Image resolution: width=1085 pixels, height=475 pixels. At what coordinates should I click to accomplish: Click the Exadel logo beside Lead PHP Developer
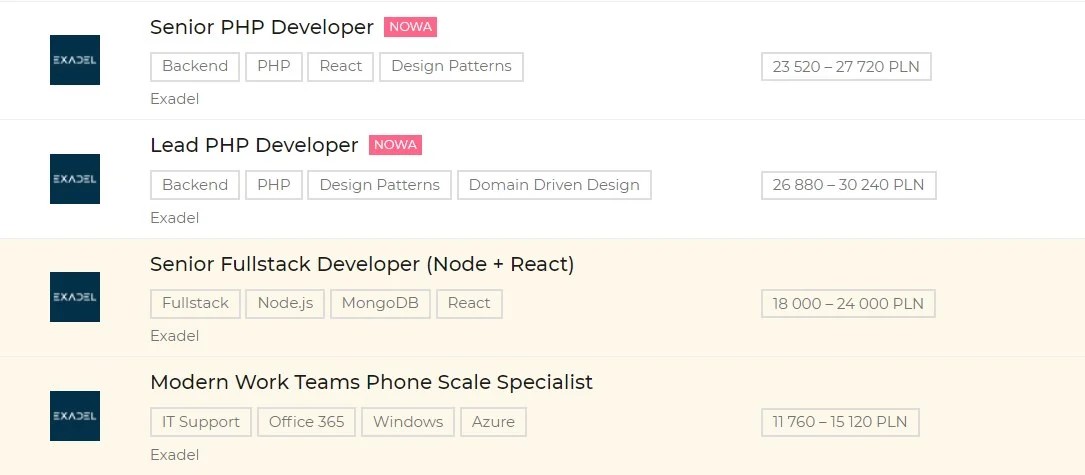point(75,179)
